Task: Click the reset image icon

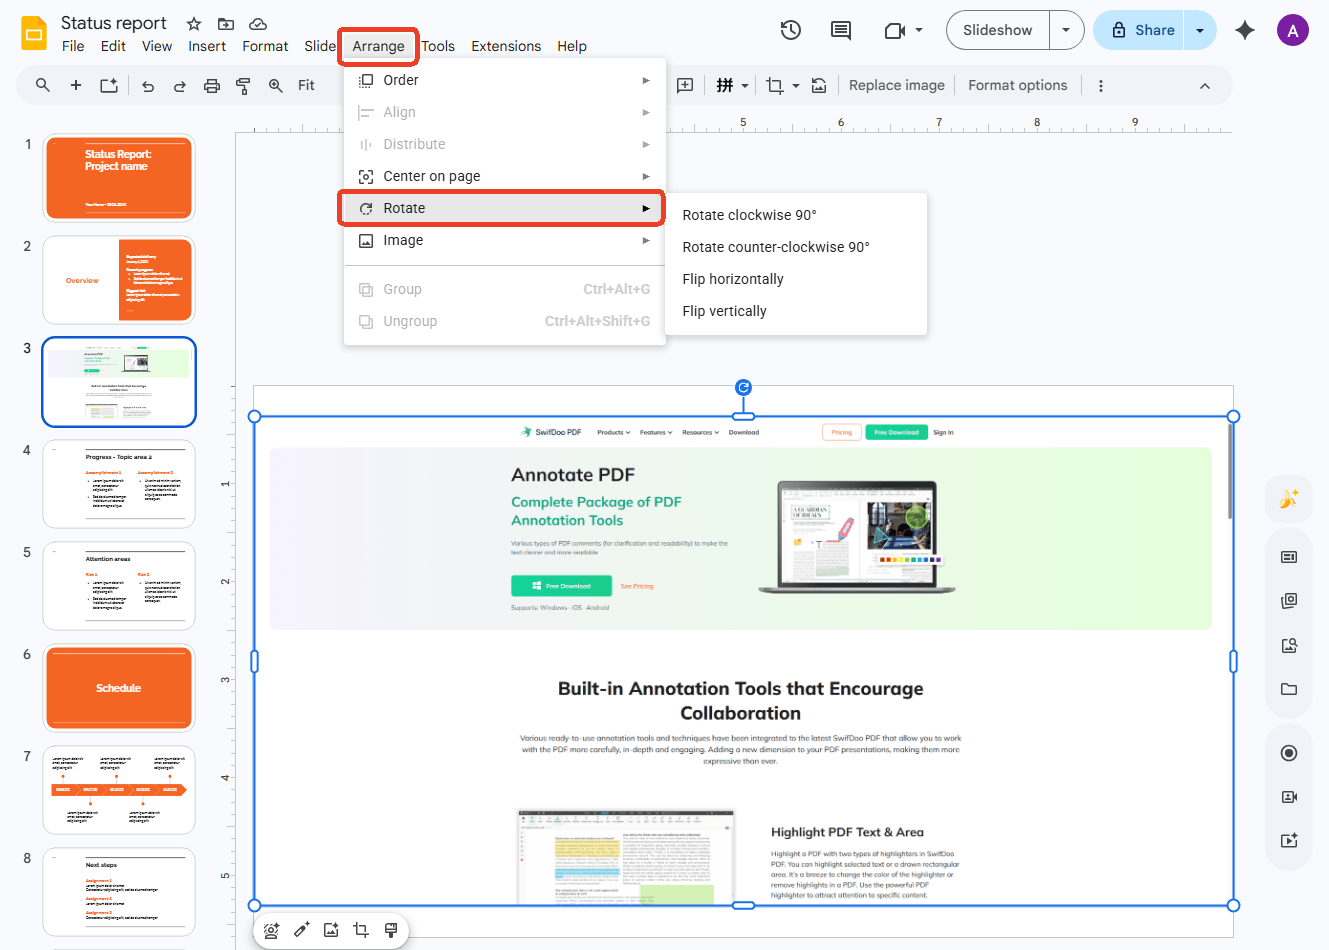Action: point(819,86)
